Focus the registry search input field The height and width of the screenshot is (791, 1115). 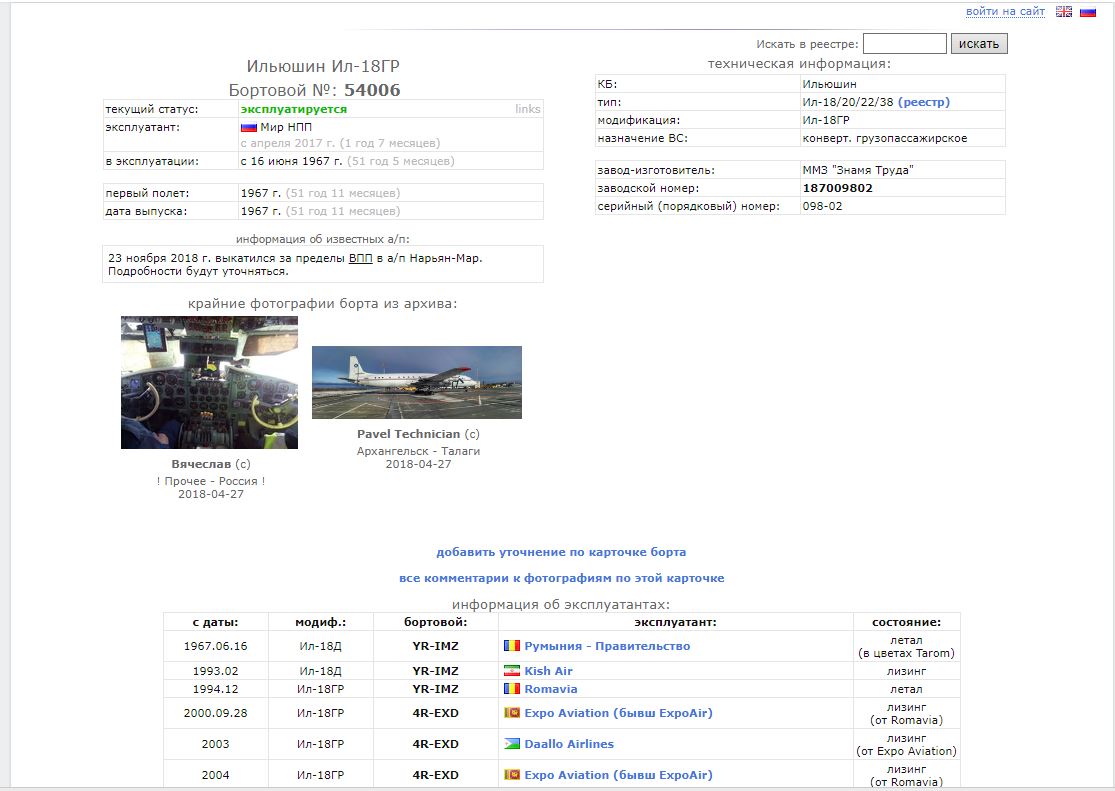point(904,44)
